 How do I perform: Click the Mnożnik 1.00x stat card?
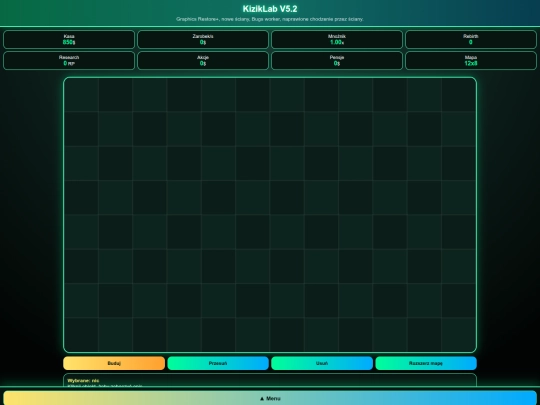point(337,39)
